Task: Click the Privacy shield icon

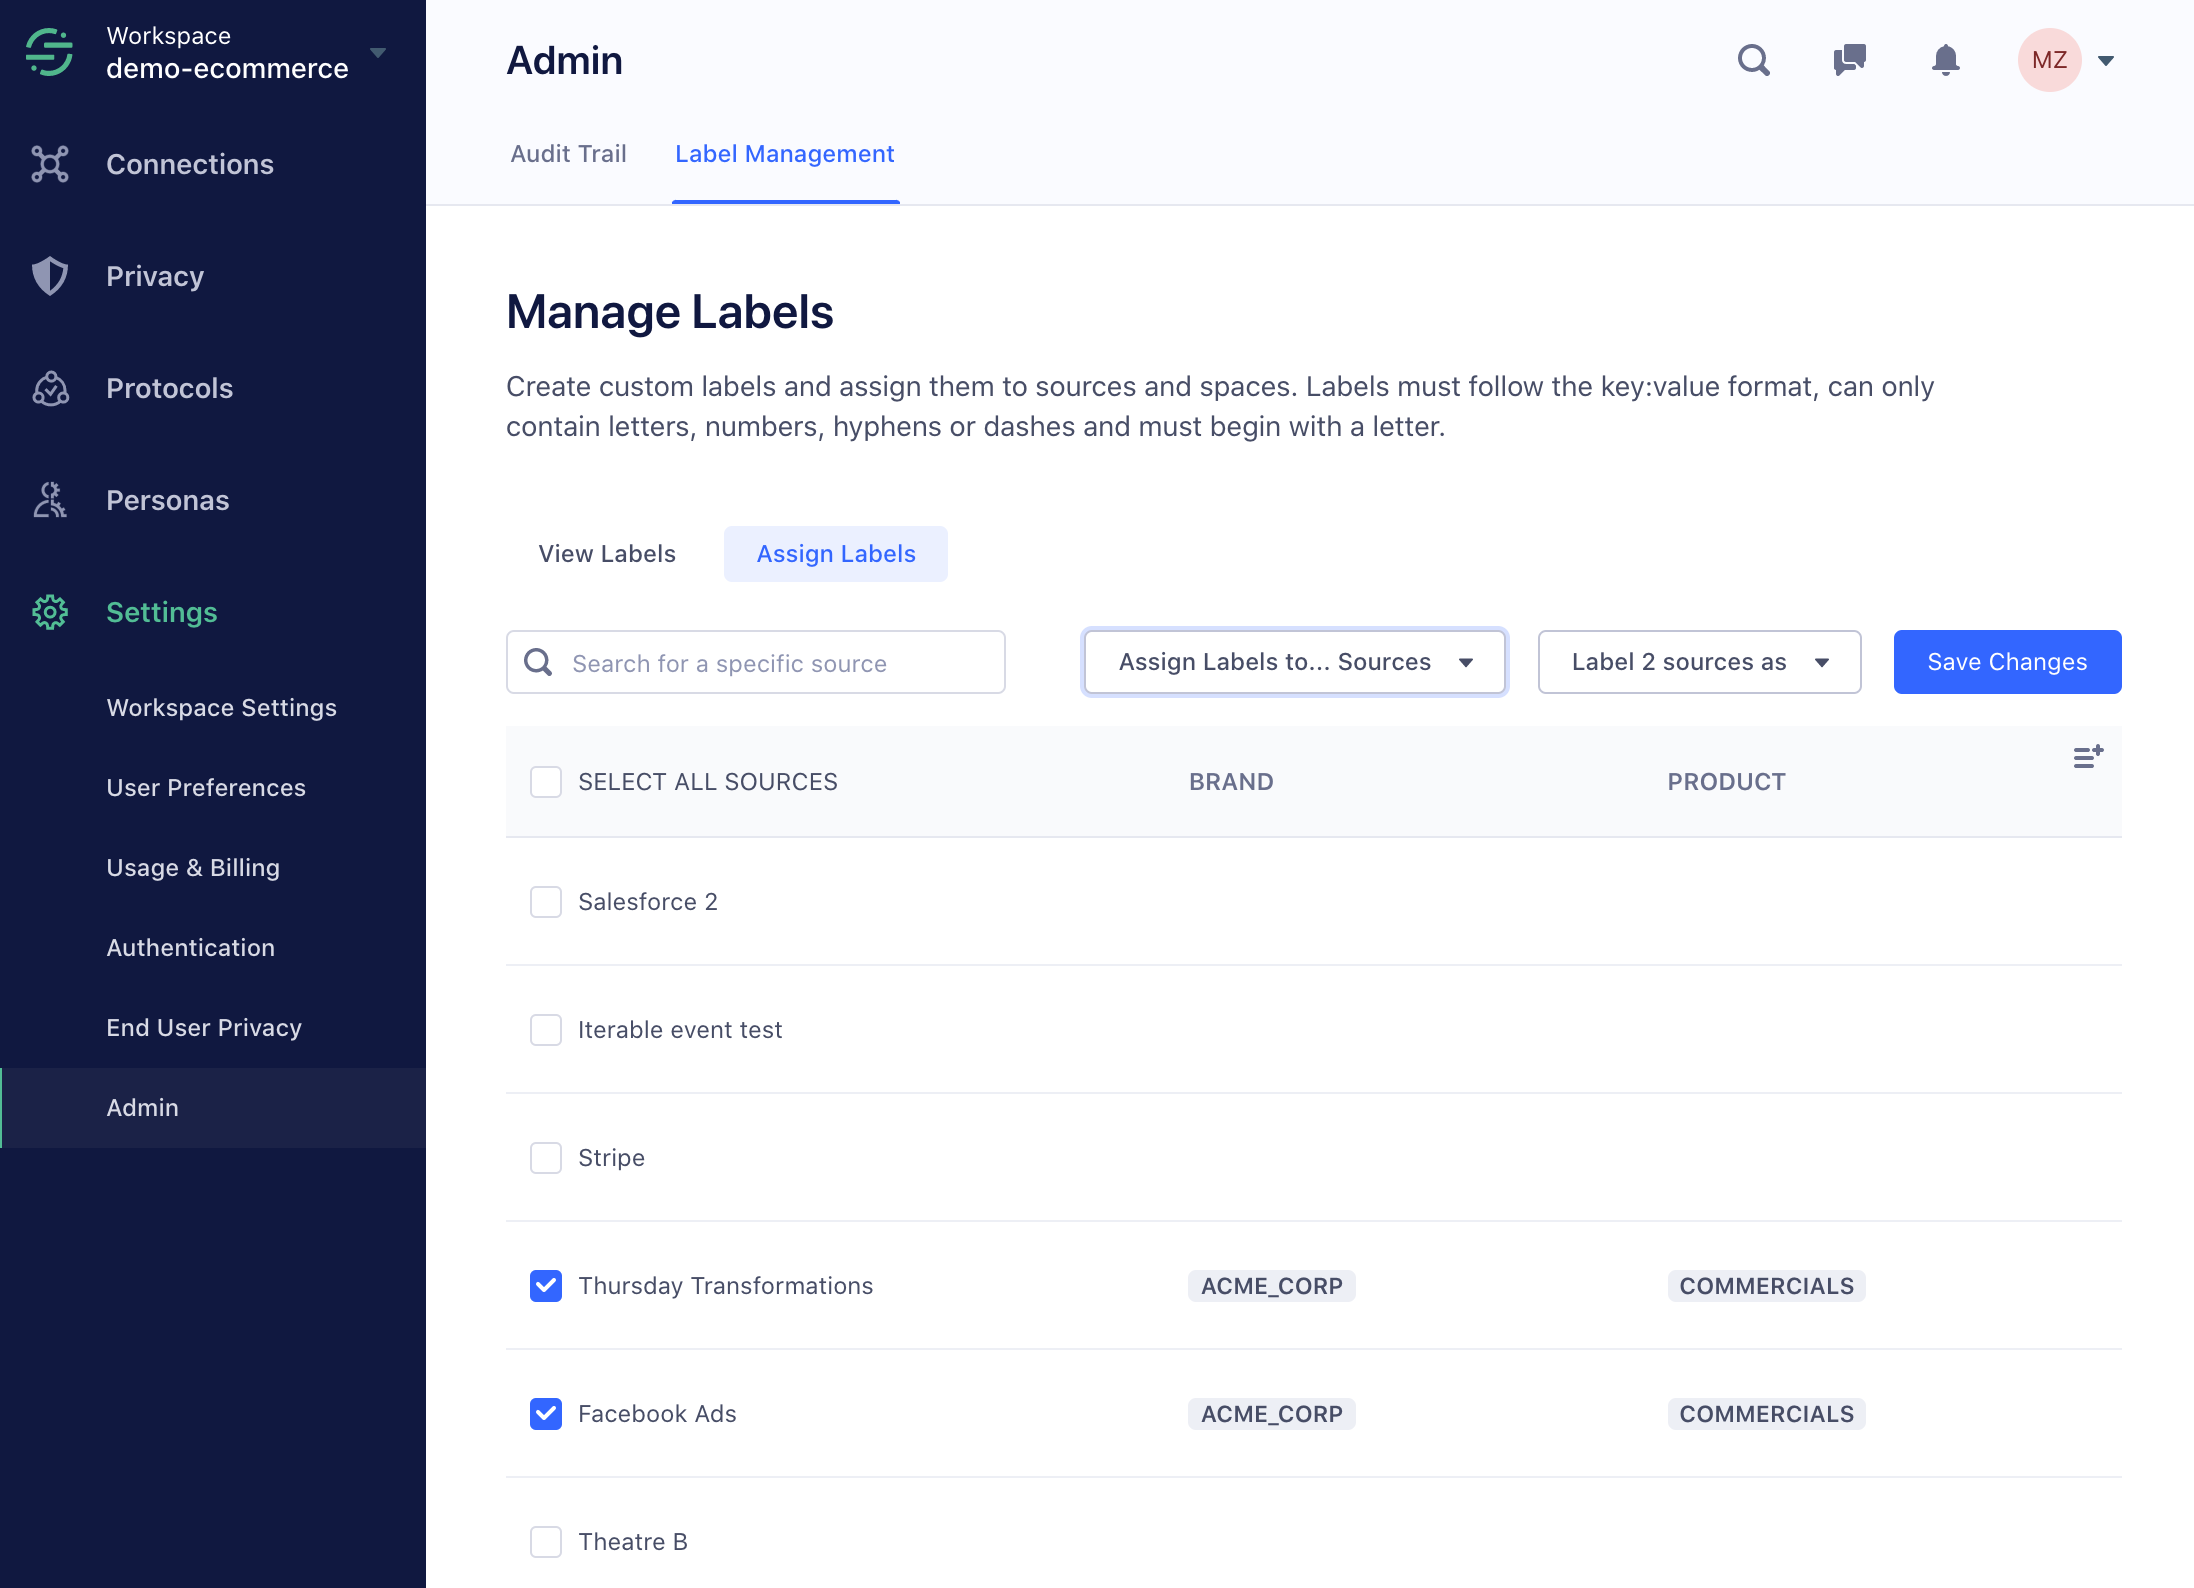Action: 49,276
